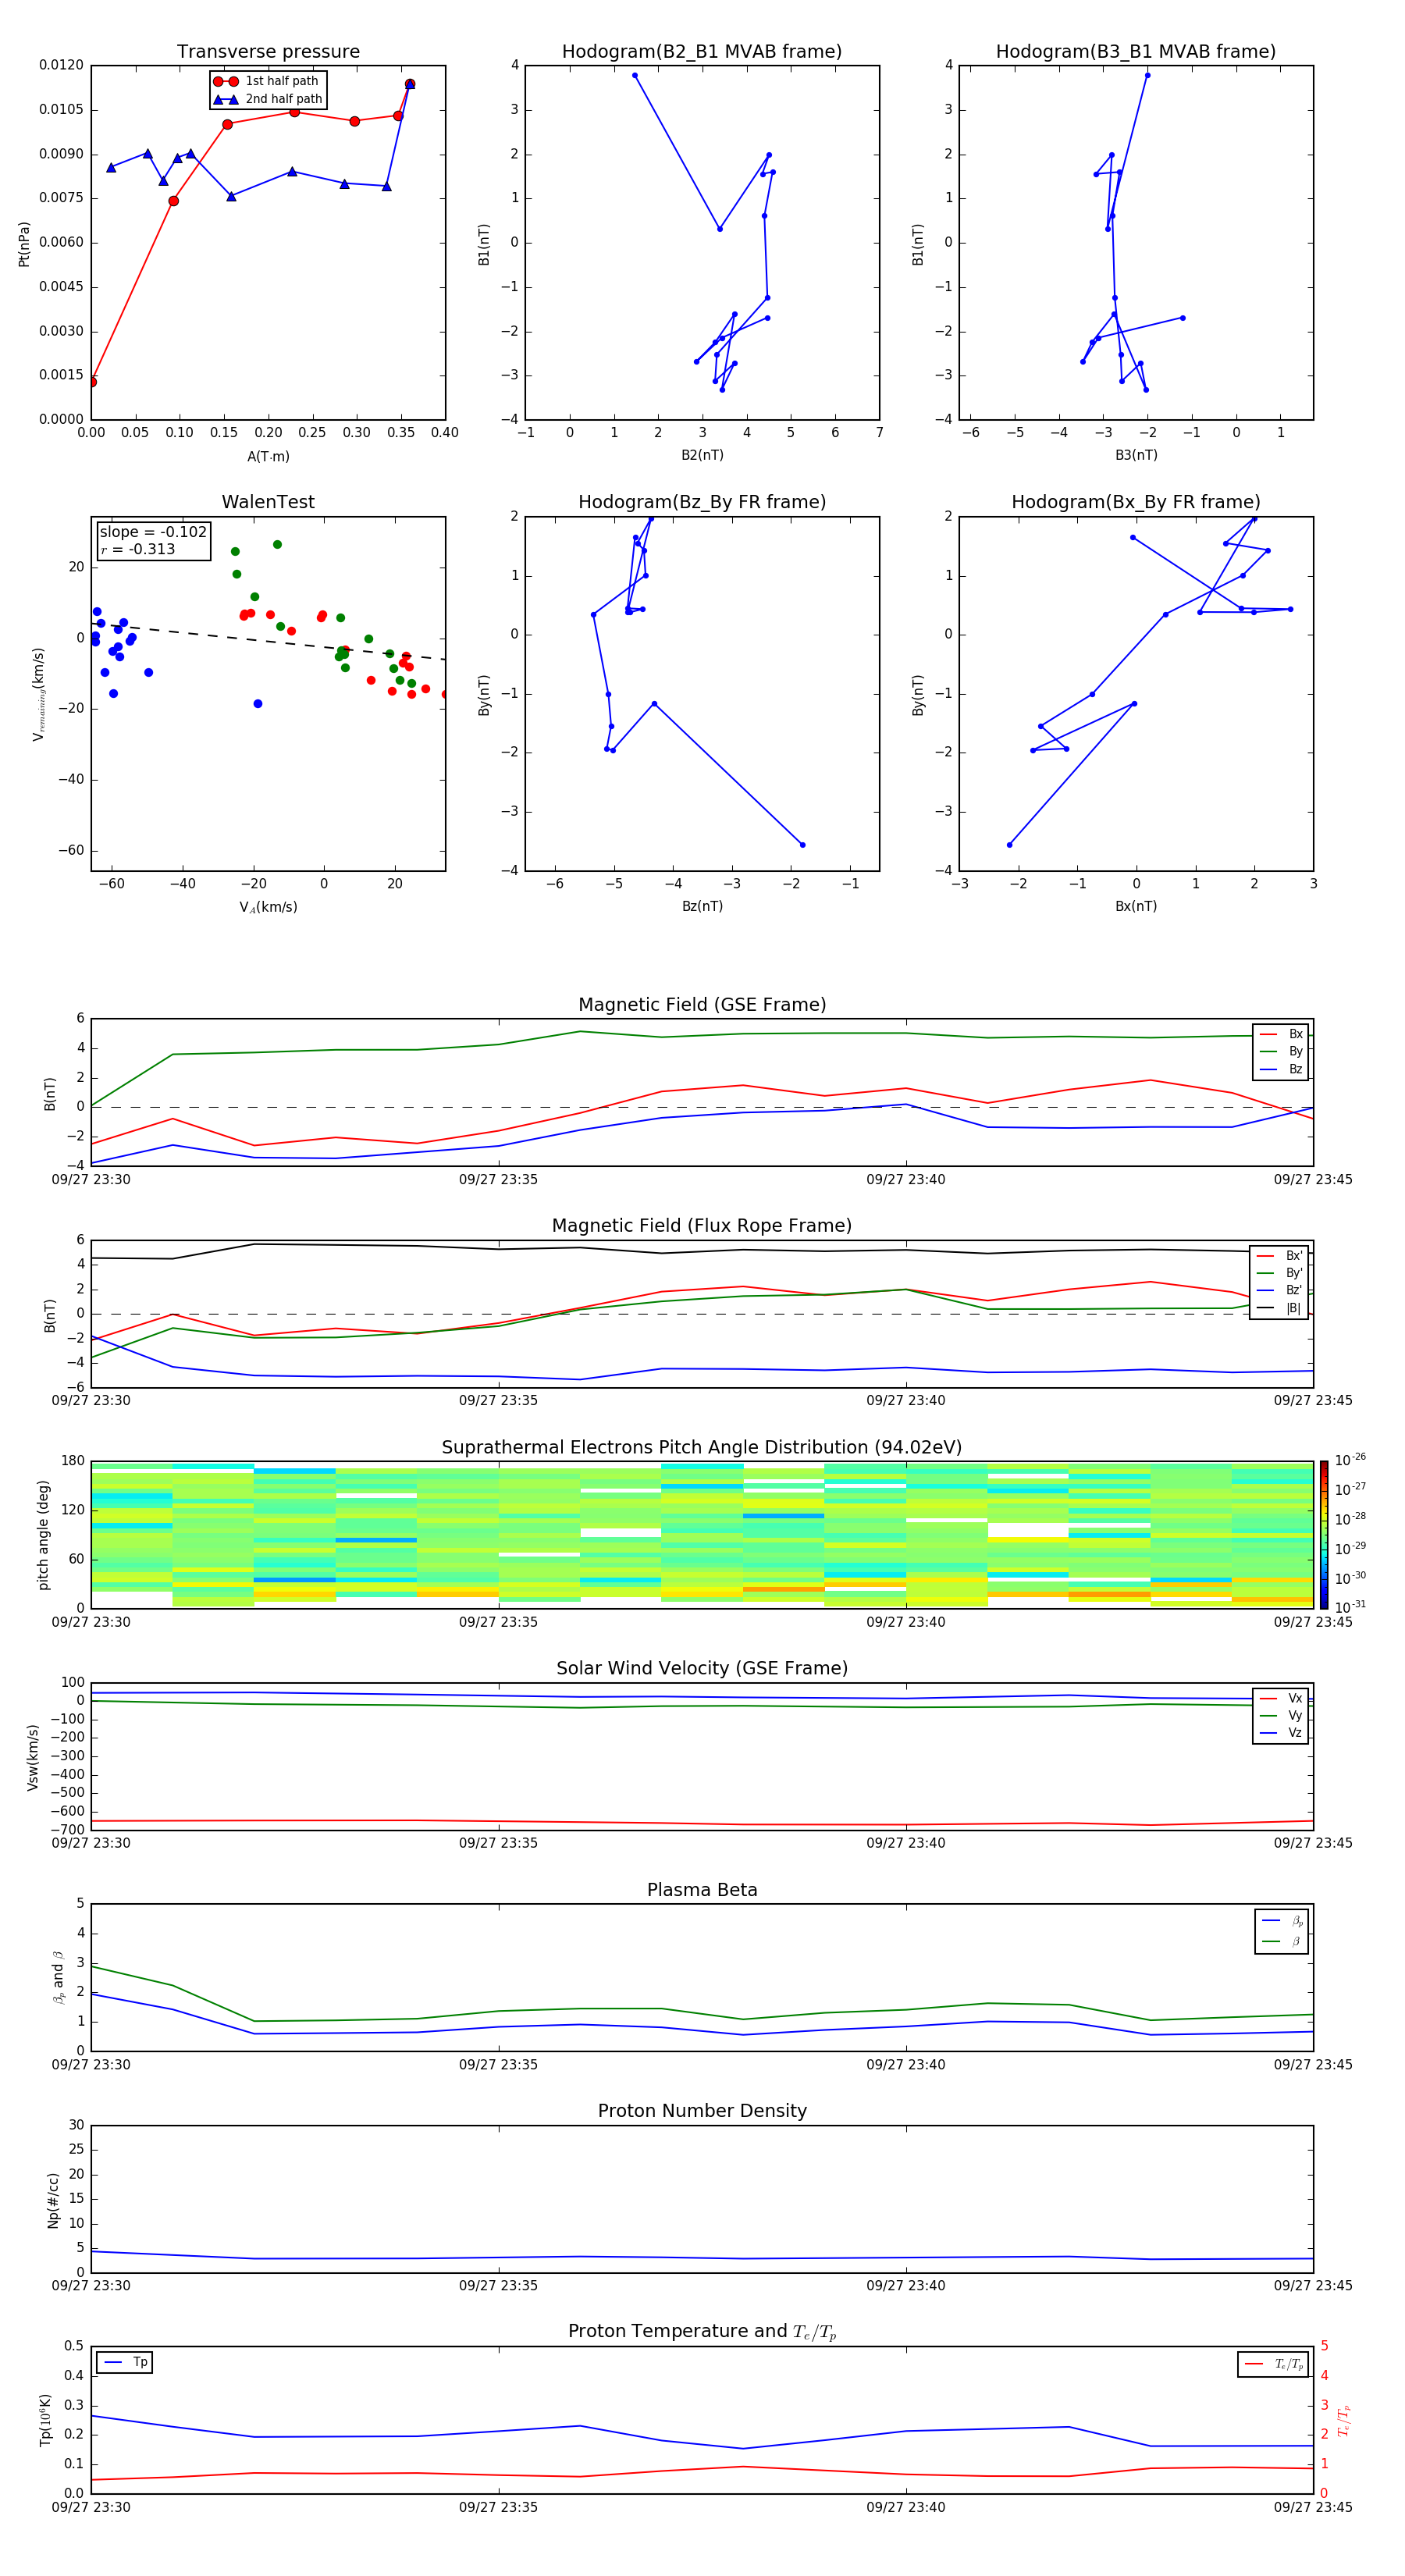1405x2576 pixels.
Task: Click the 'Hodogram(Bz_By FR frame)' title
Action: click(x=702, y=502)
